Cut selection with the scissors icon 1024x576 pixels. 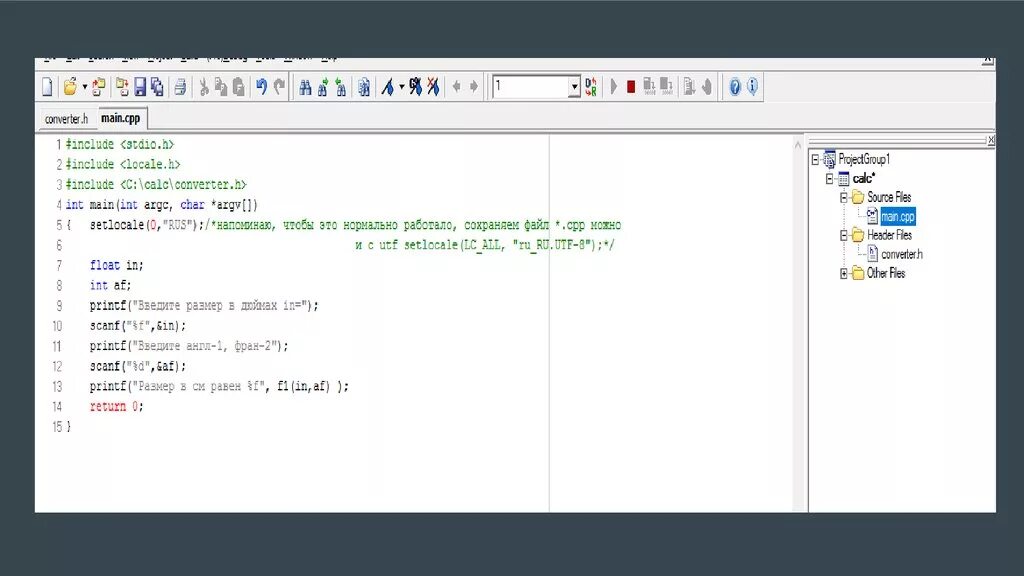point(204,87)
